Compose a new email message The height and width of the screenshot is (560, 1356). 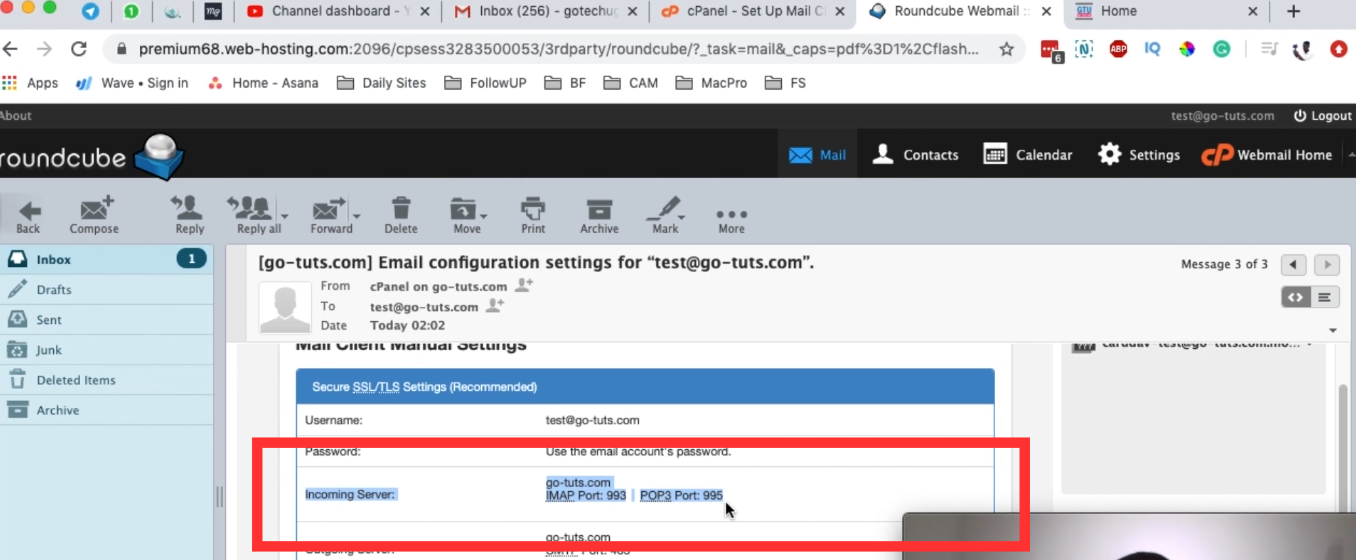[x=94, y=214]
